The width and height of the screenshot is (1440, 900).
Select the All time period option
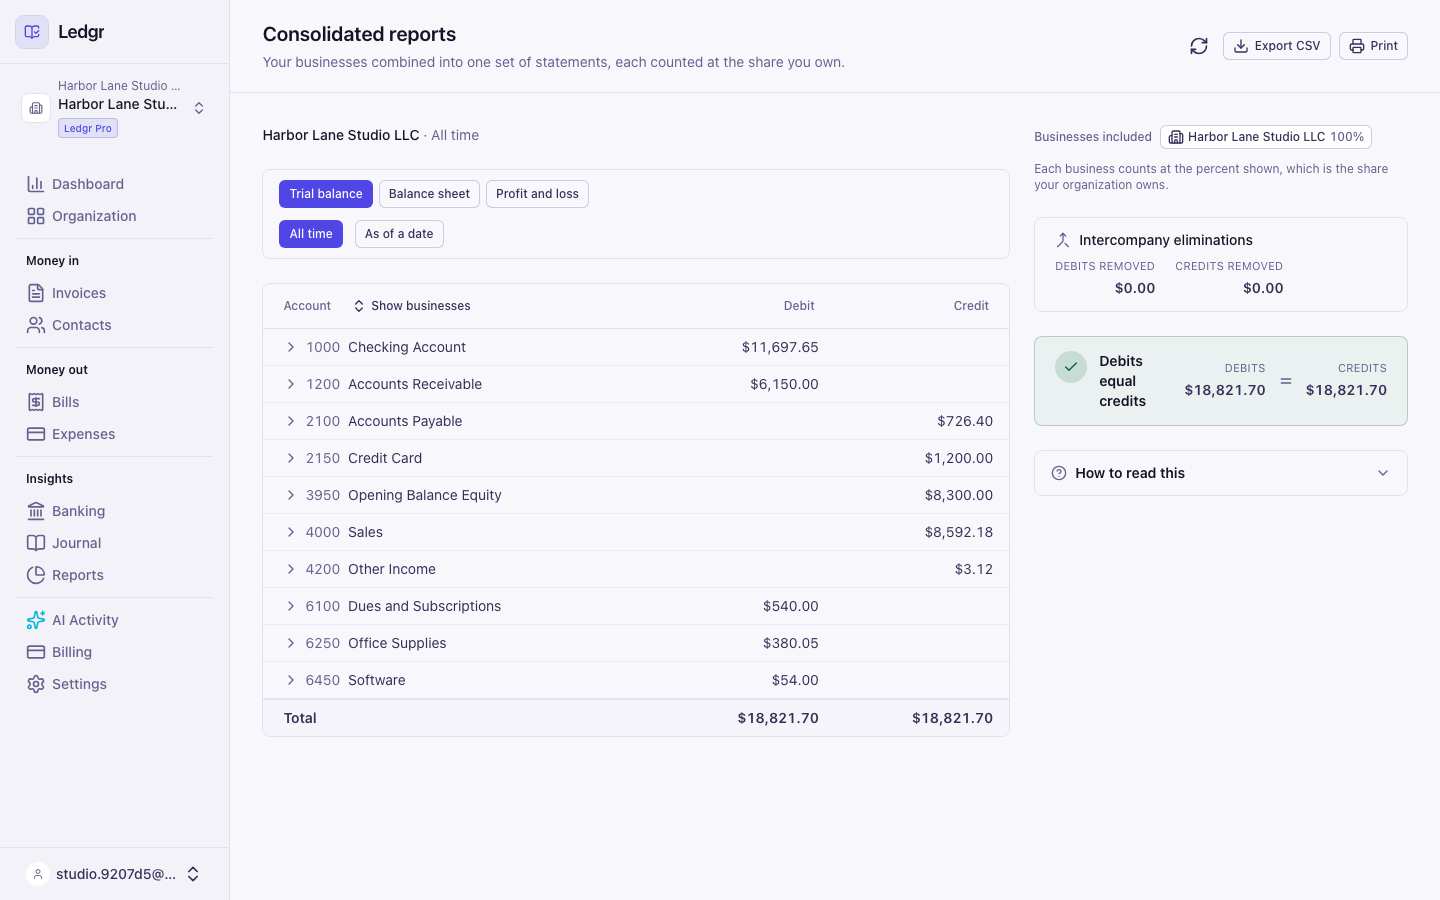coord(311,234)
